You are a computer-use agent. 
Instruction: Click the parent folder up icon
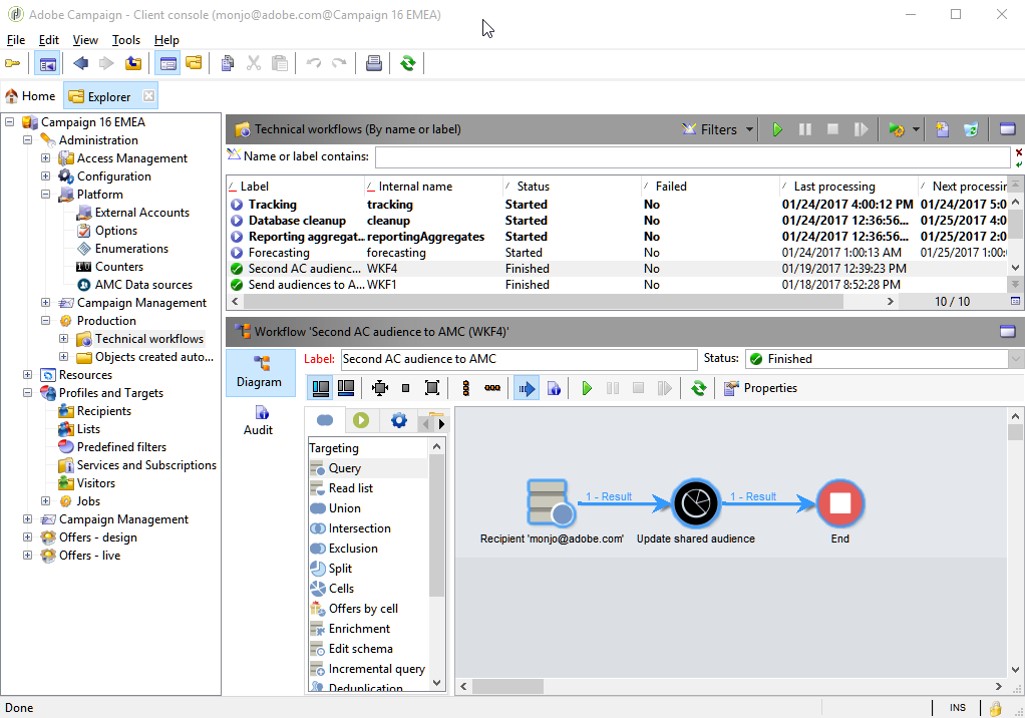[133, 63]
